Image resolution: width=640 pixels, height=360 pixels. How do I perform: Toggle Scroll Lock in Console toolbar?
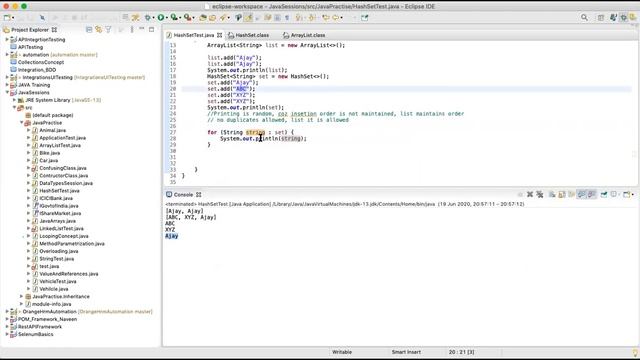click(x=562, y=195)
